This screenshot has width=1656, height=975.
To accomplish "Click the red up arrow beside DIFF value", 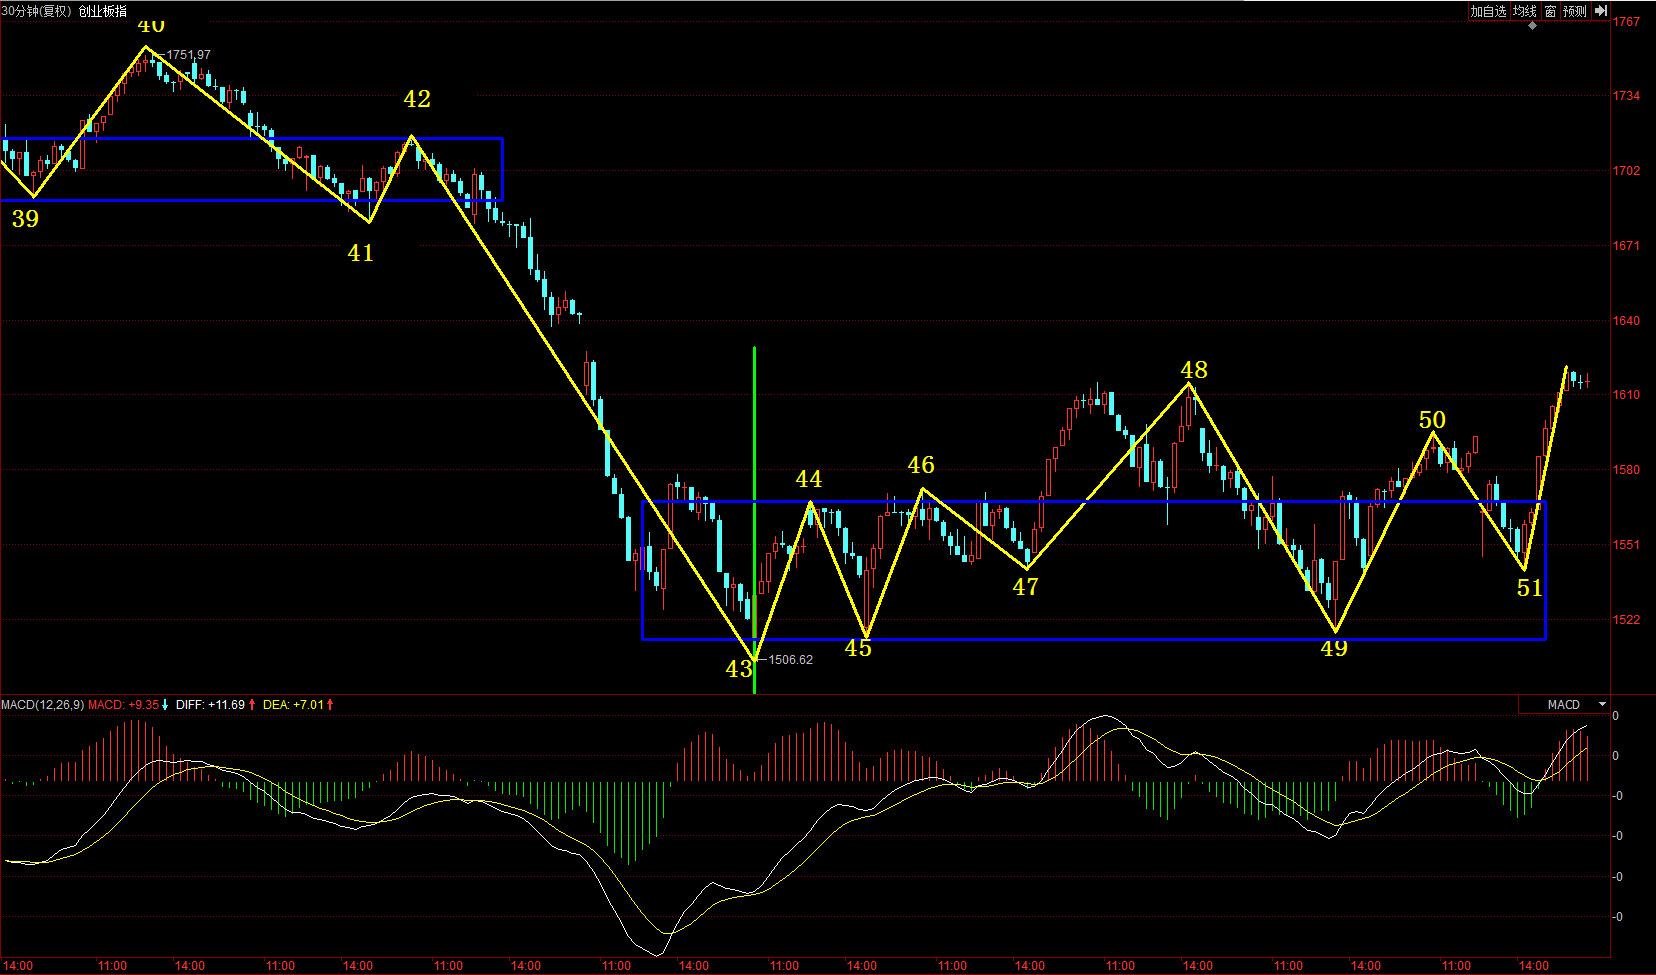I will click(252, 705).
